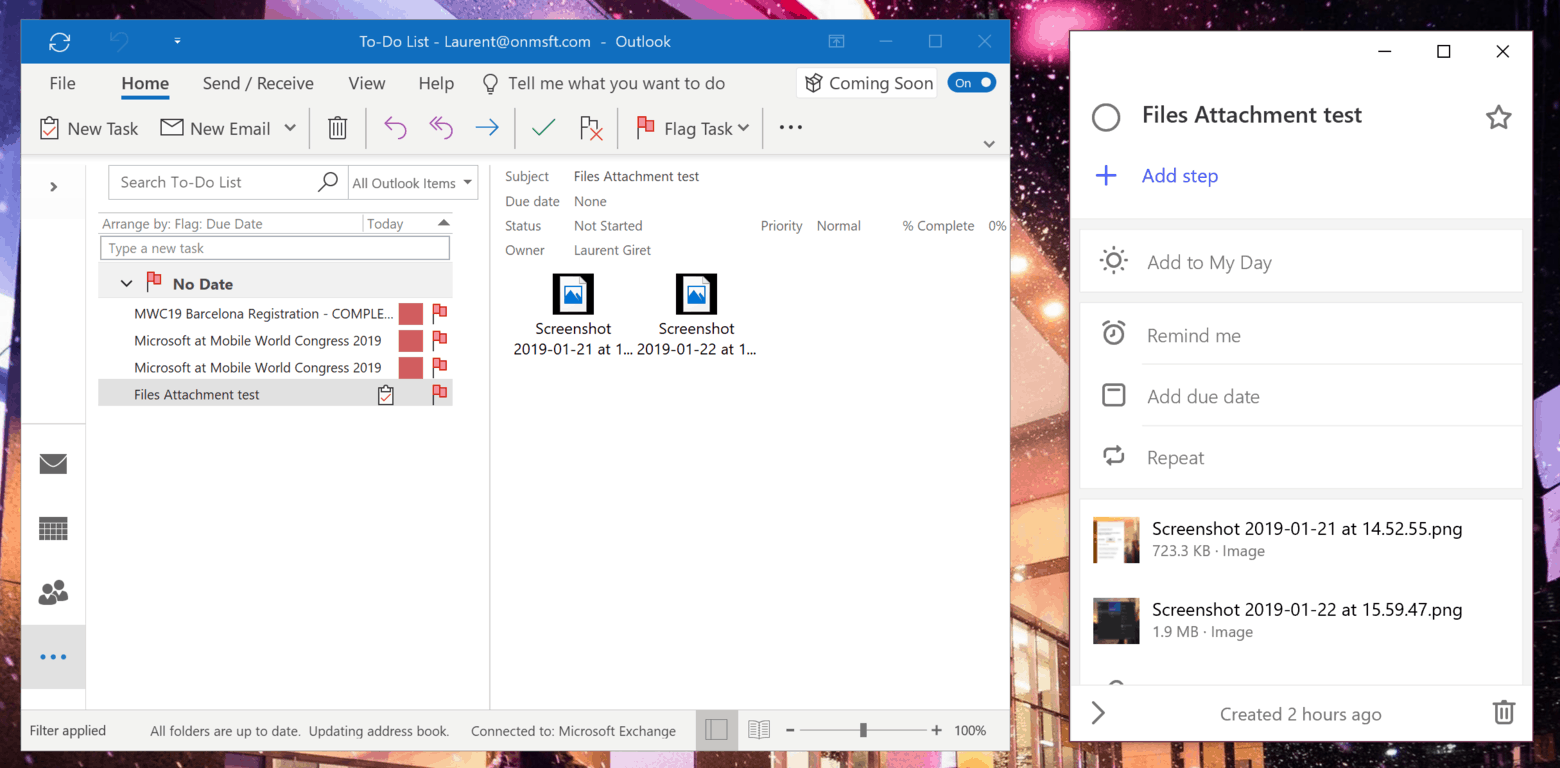Screen dimensions: 1560x768
Task: Delete the task with To-Do trash icon
Action: click(1504, 713)
